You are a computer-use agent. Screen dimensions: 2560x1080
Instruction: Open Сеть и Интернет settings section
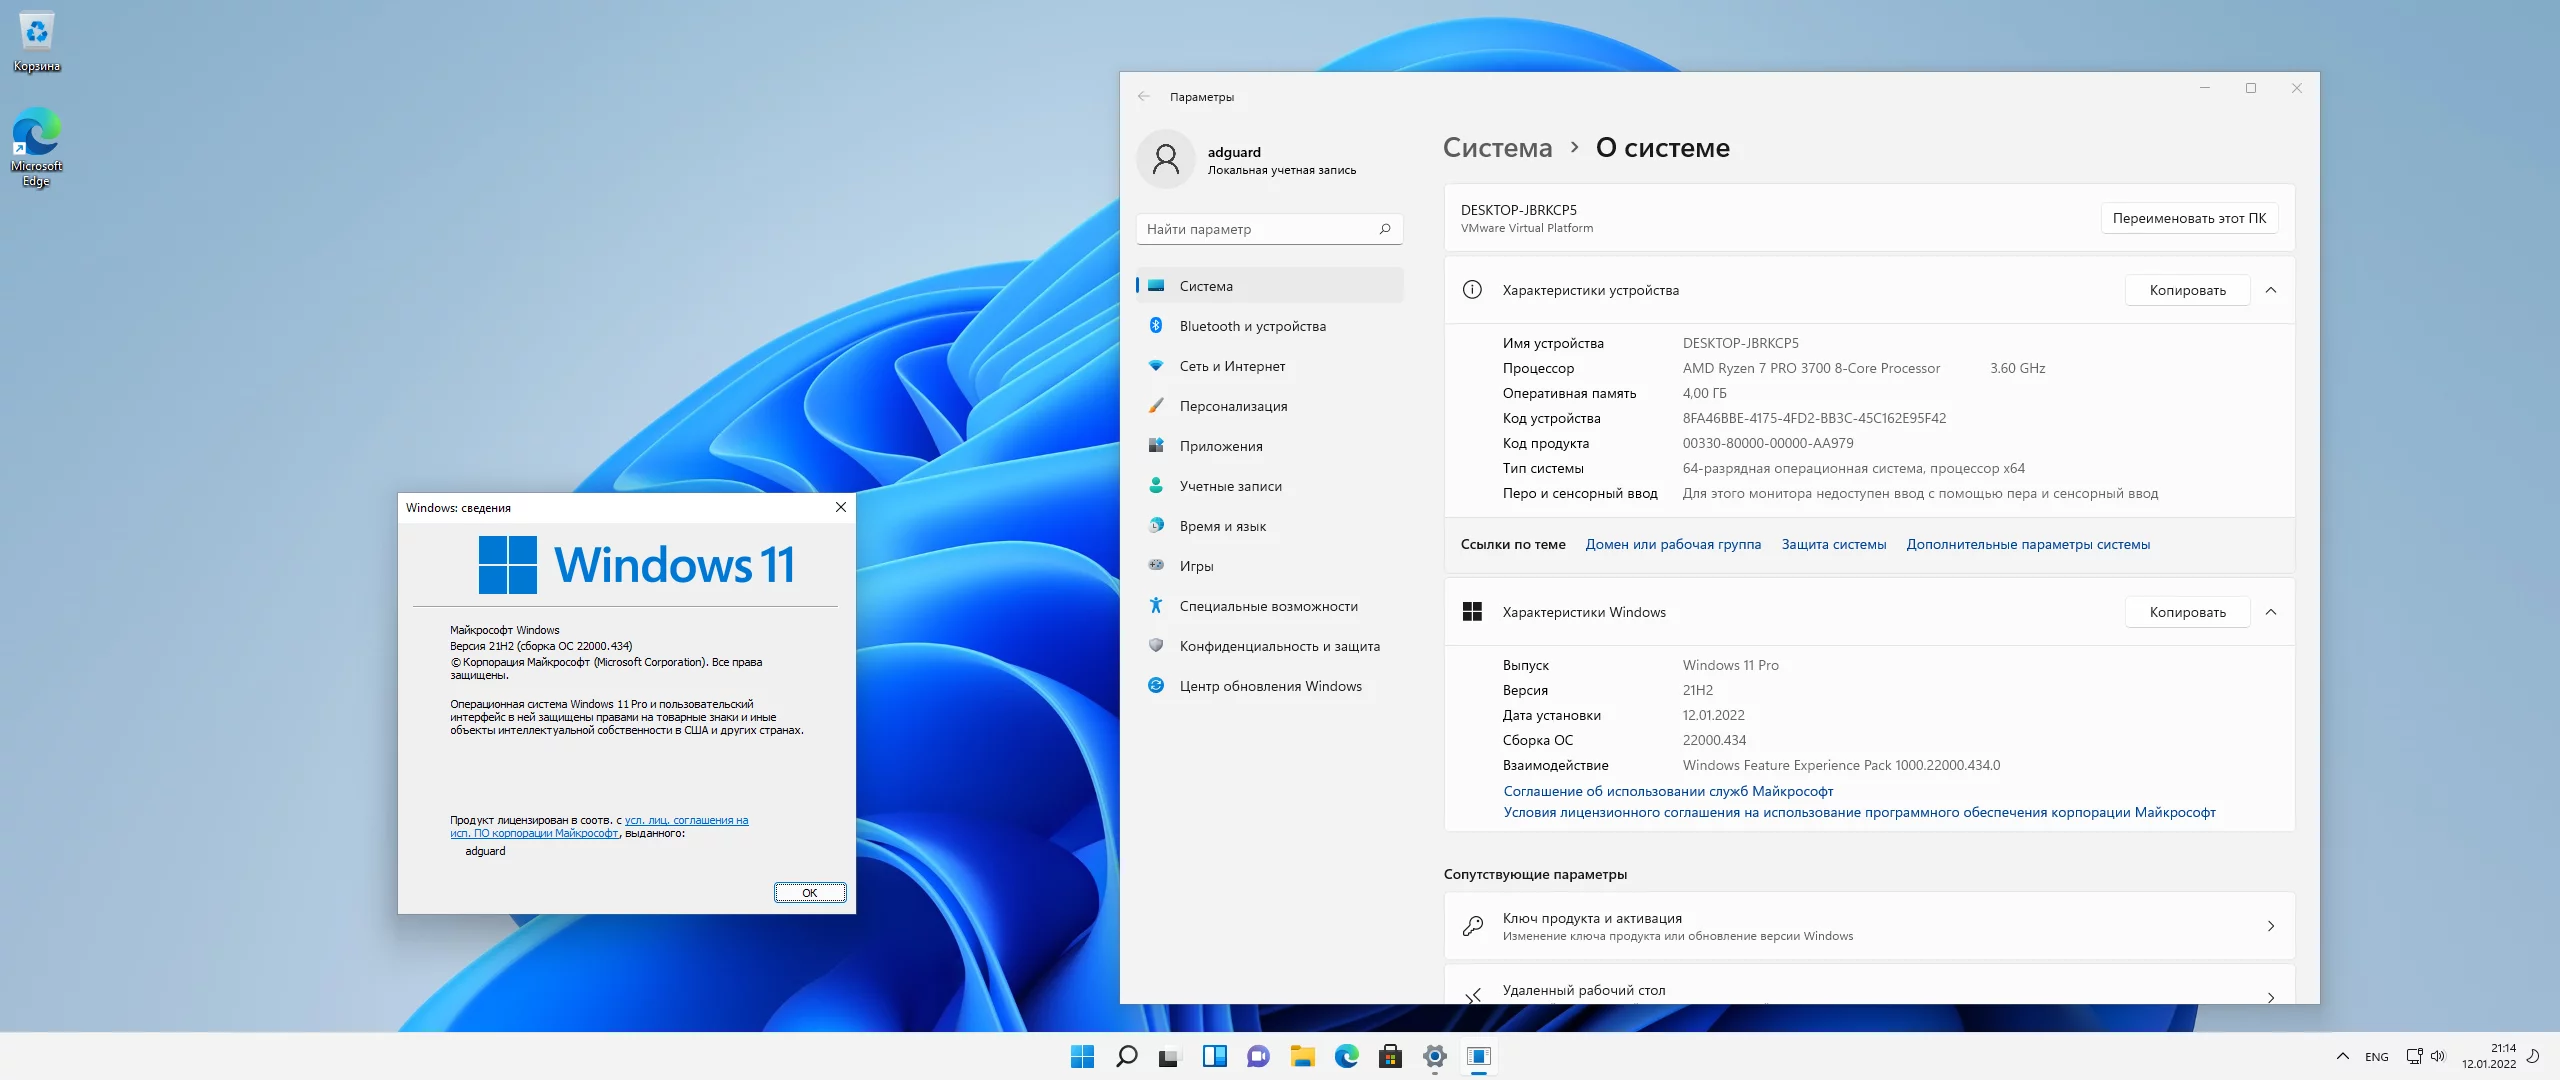click(1232, 366)
